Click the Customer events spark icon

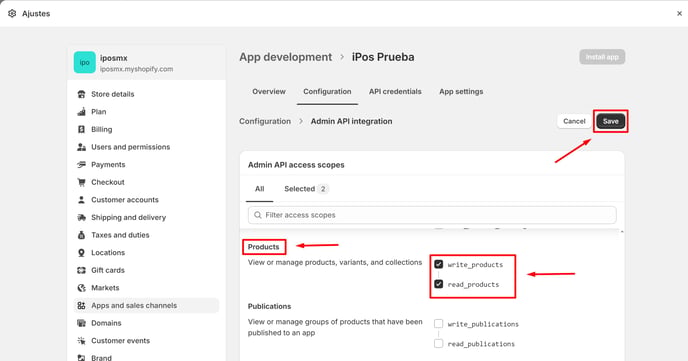(81, 340)
